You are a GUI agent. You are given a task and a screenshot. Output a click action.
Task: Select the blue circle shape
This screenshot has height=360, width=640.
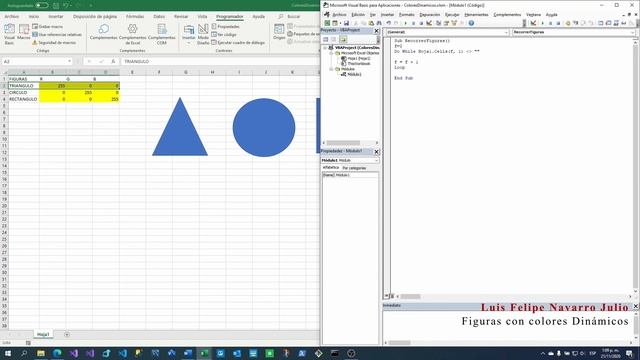[x=264, y=127]
